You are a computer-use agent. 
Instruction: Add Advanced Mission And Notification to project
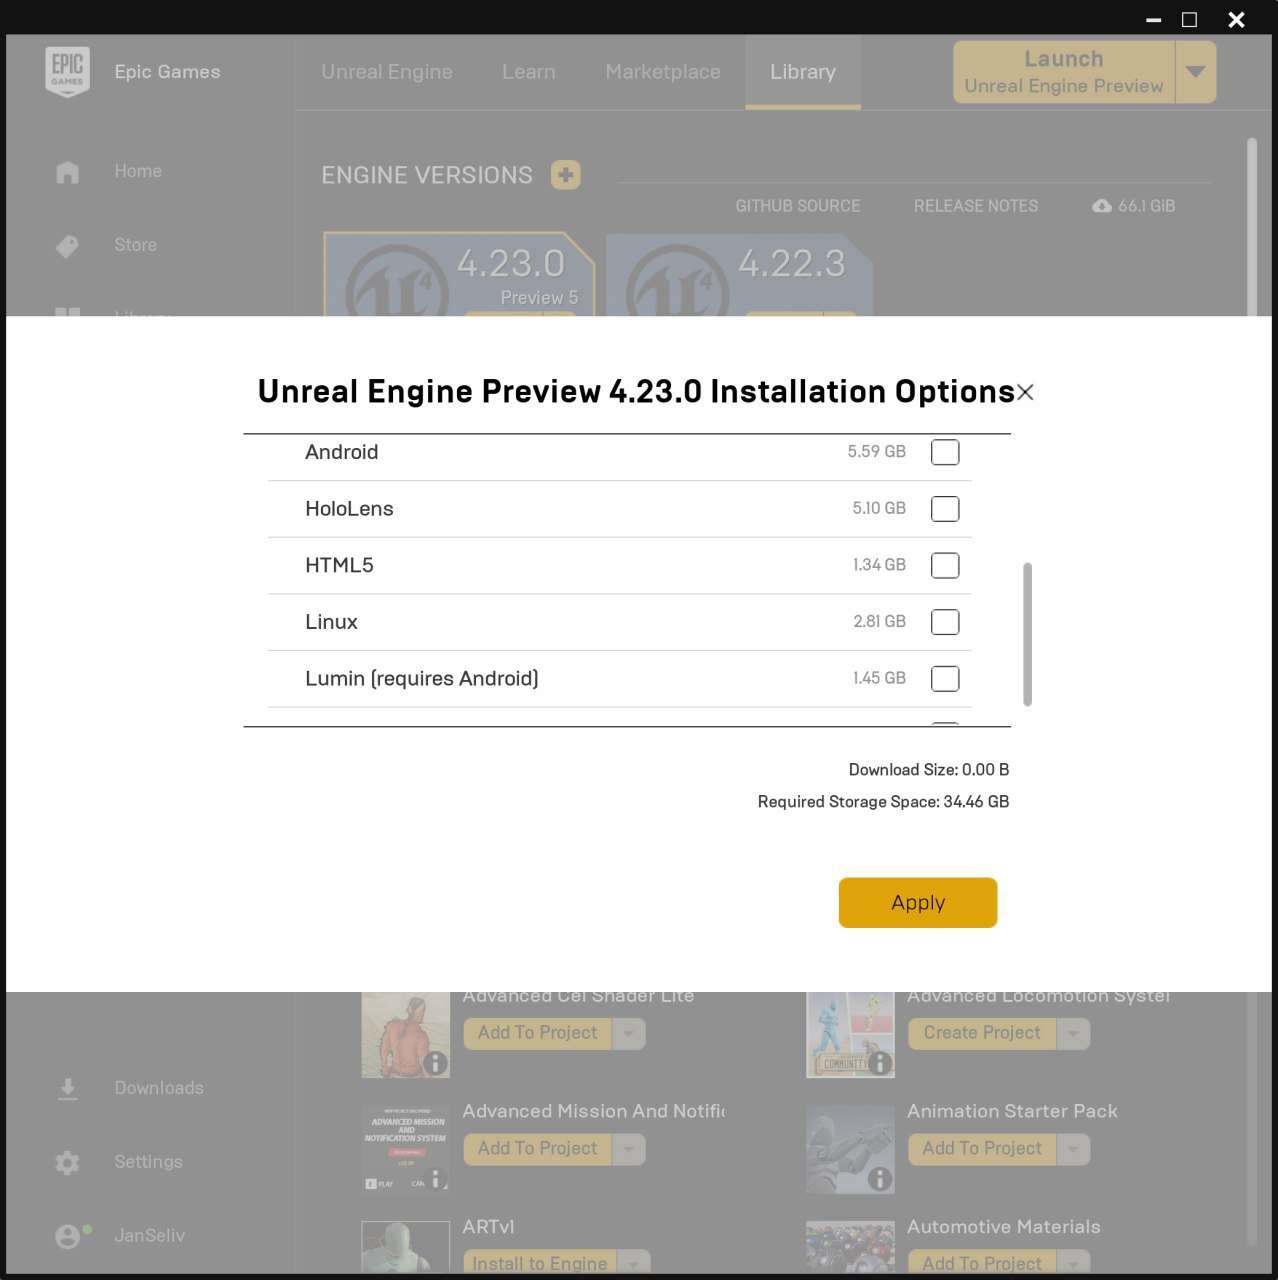(x=537, y=1149)
